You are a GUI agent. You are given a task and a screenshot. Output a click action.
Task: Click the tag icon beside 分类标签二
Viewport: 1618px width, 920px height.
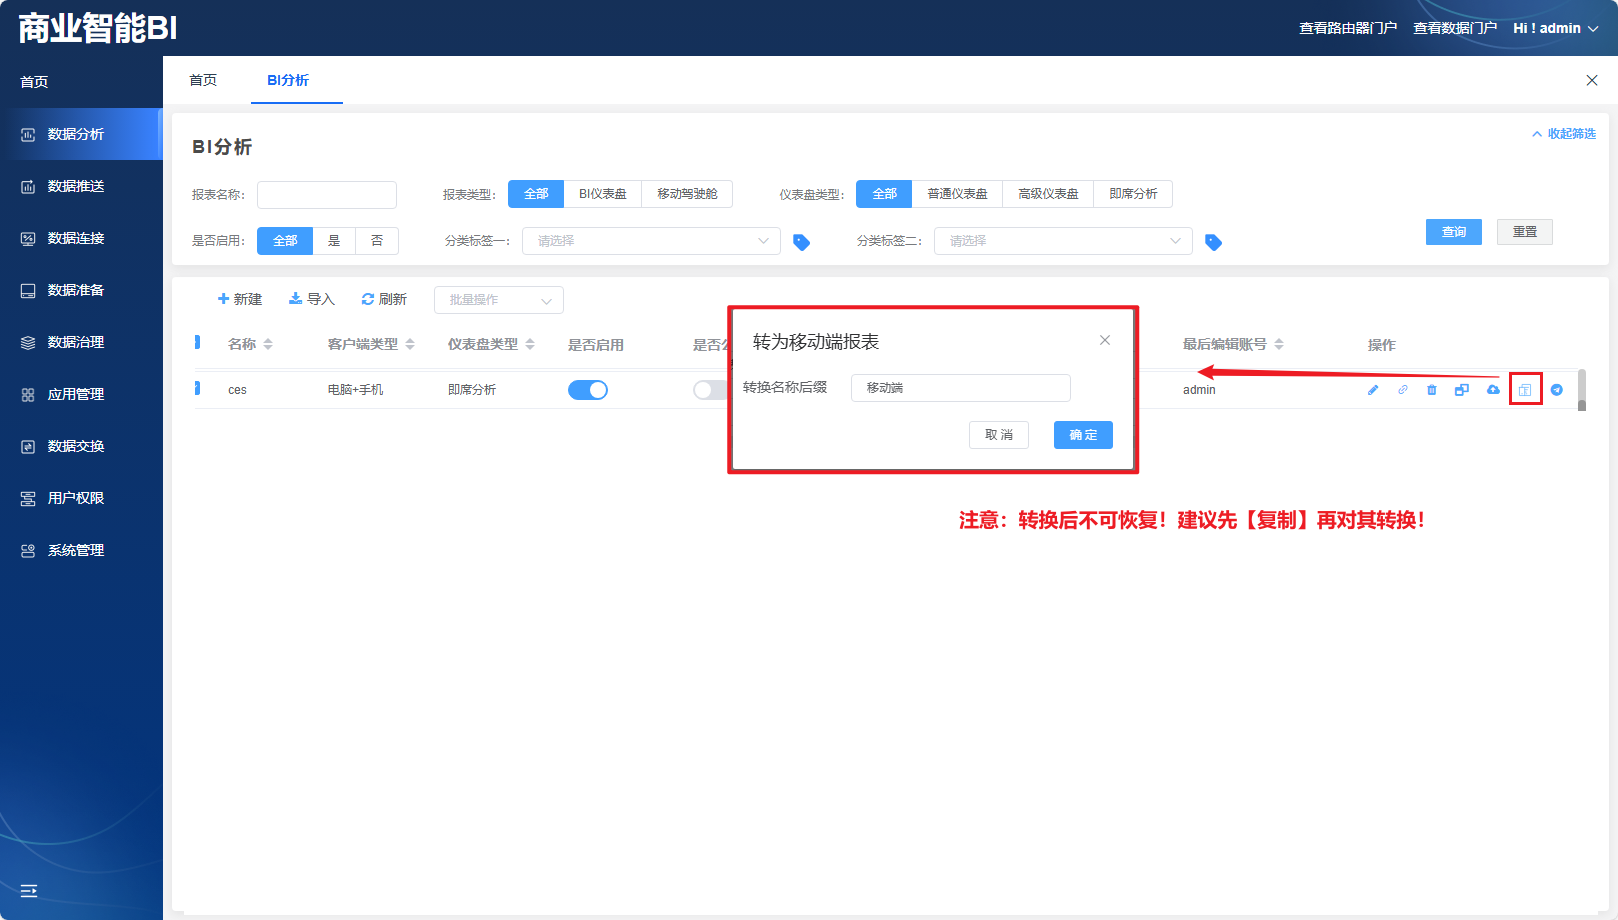pyautogui.click(x=1213, y=242)
